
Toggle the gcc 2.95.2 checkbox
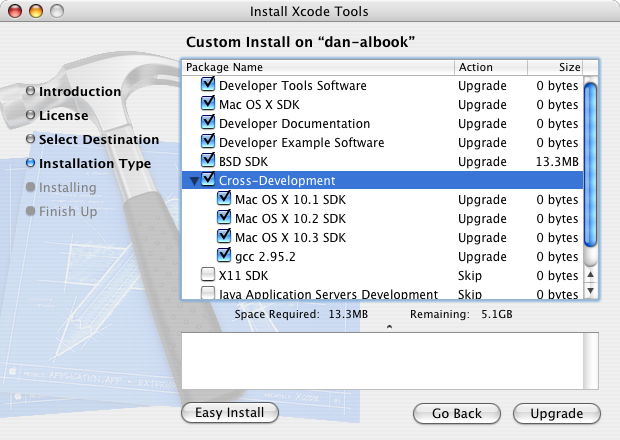(x=224, y=256)
